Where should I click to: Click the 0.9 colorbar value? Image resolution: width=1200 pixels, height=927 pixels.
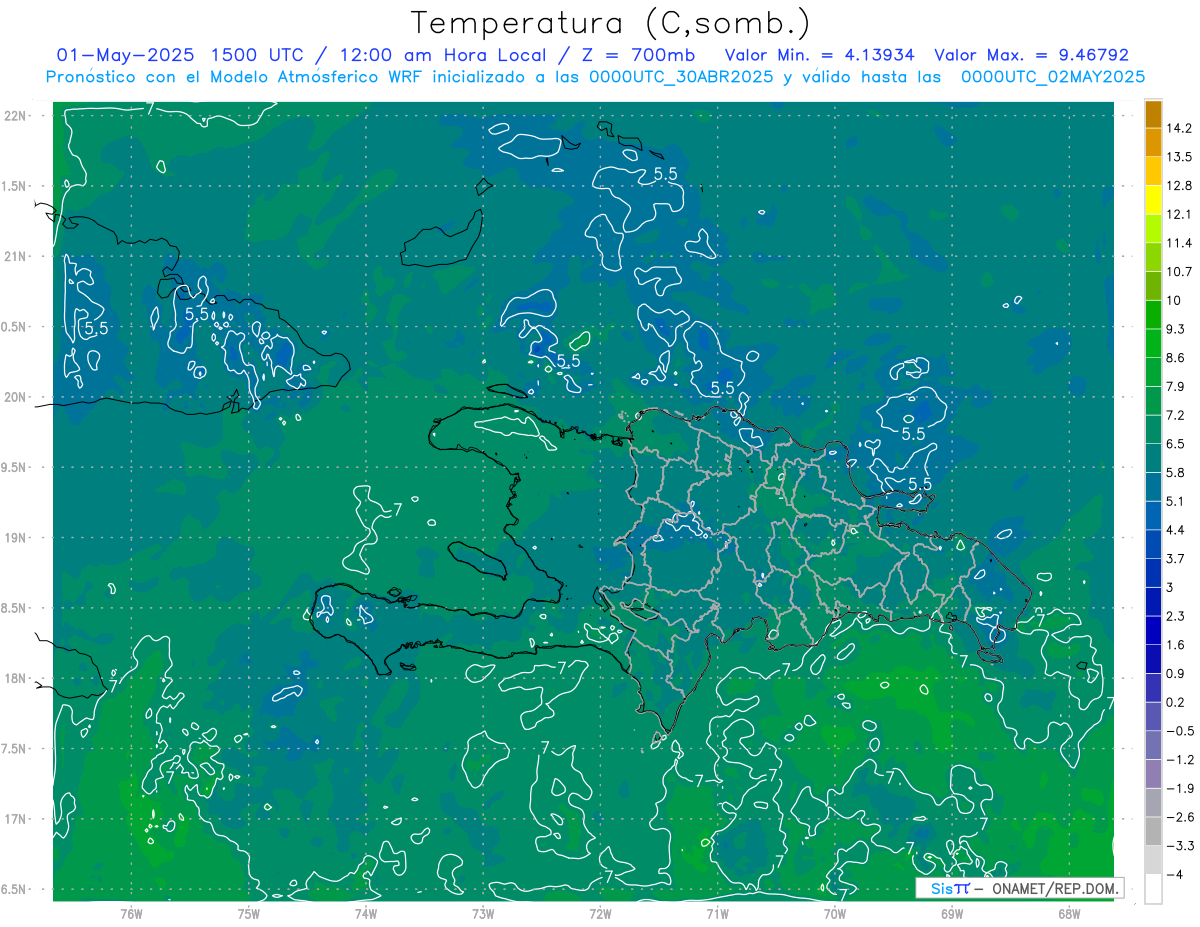click(1175, 673)
